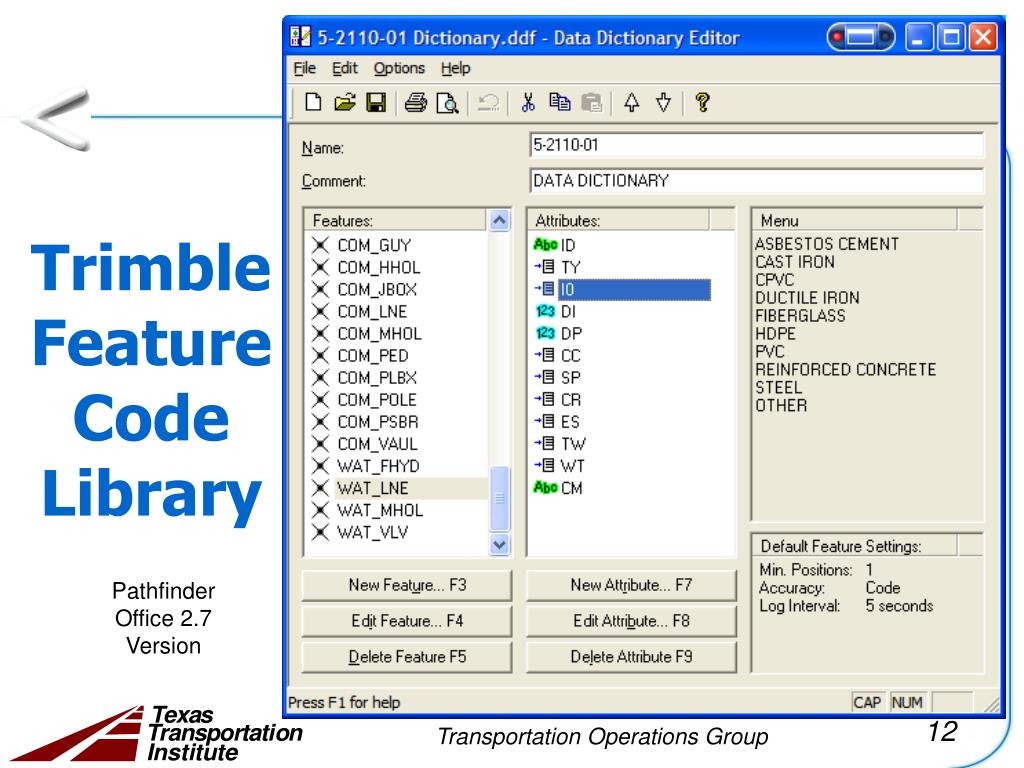Open the Help menu
Viewport: 1024px width, 768px height.
tap(455, 68)
